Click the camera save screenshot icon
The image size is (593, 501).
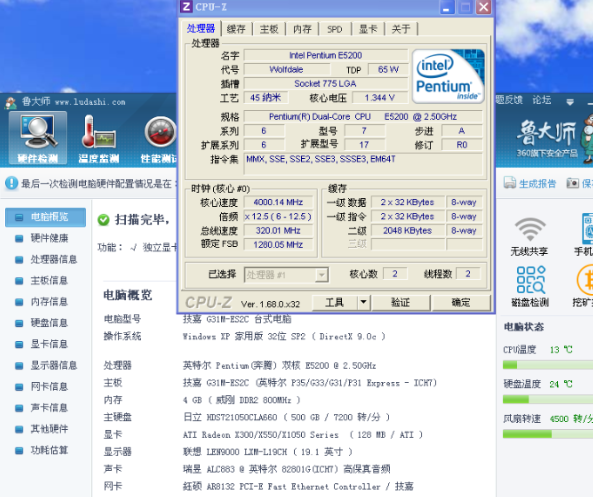573,183
